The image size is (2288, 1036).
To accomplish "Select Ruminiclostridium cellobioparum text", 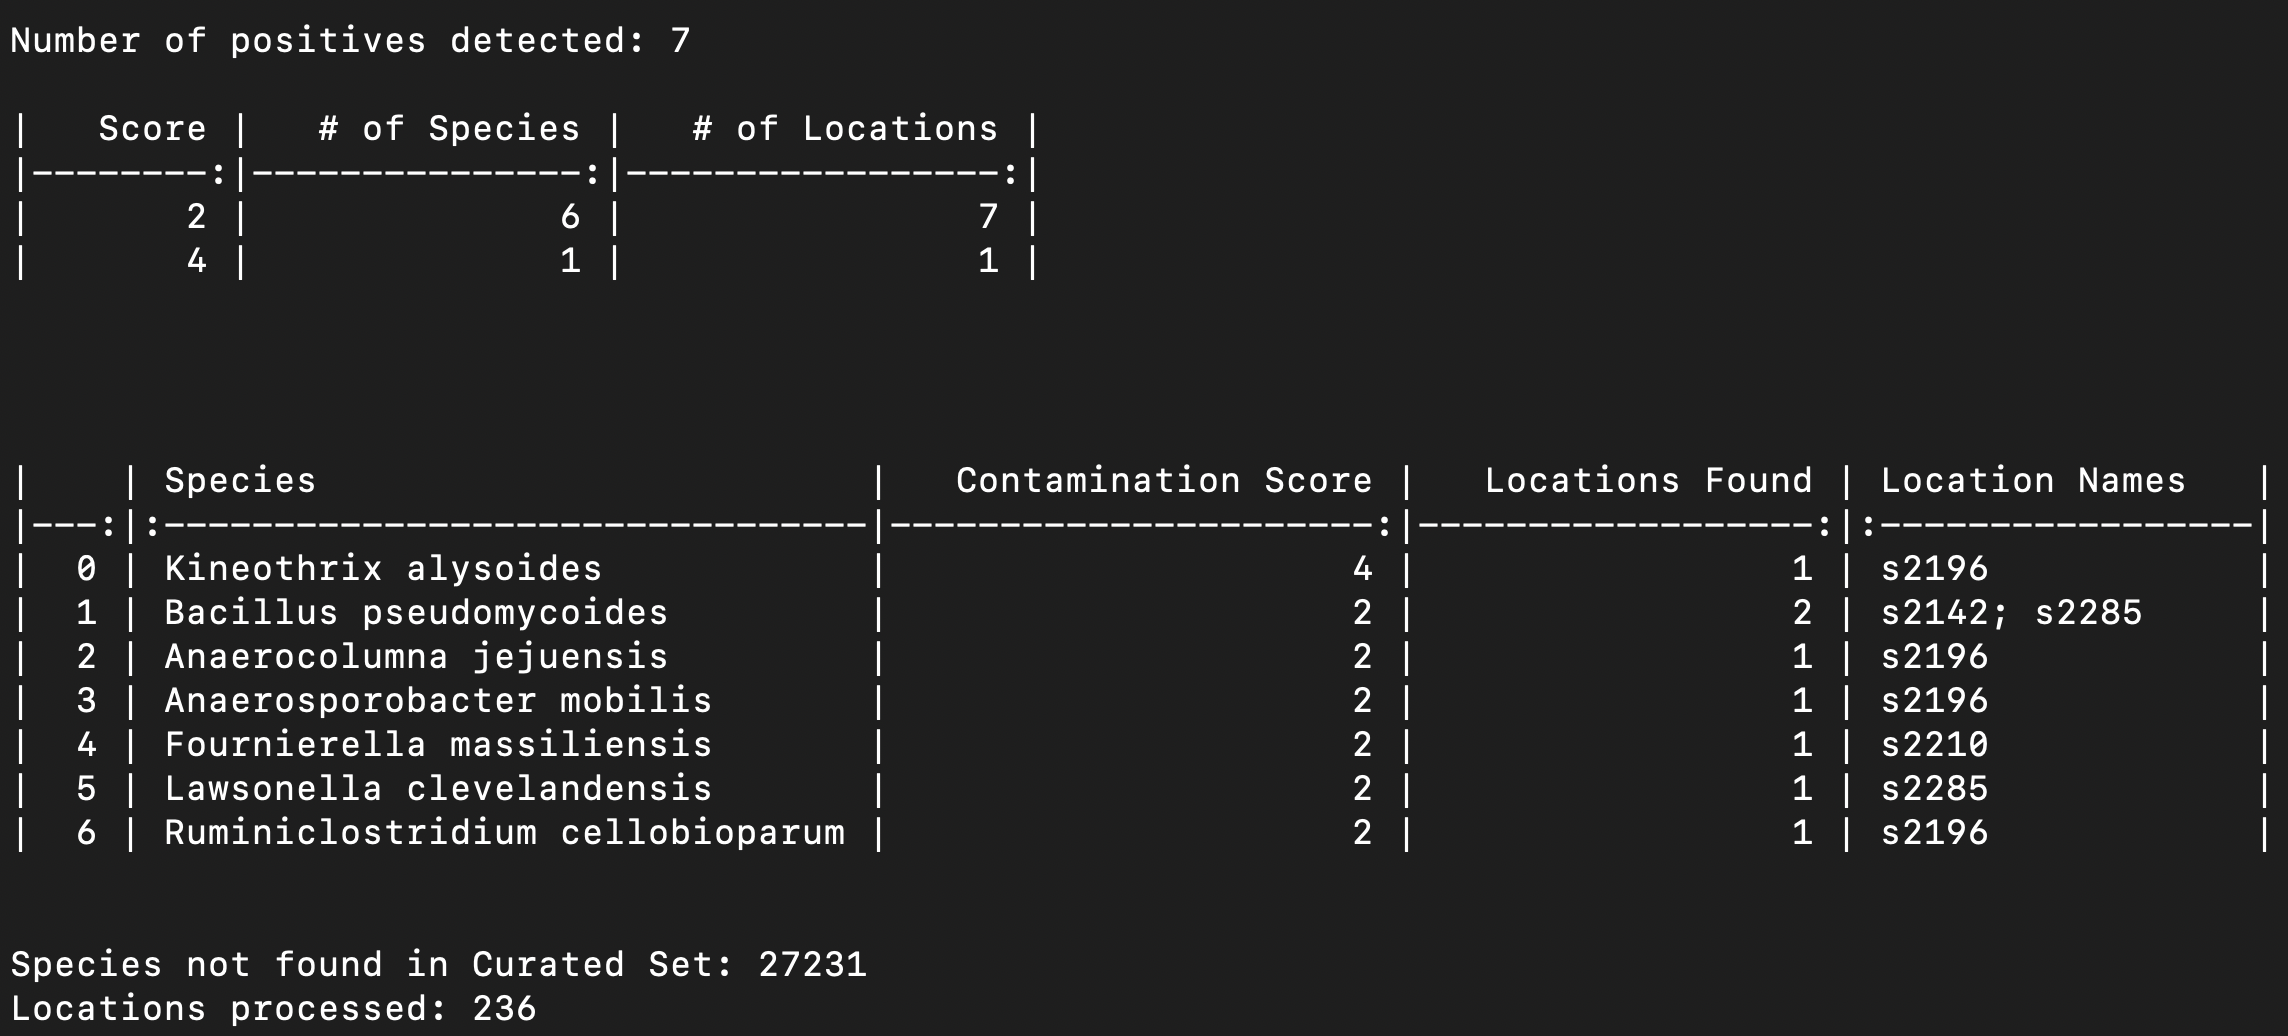I will (504, 833).
